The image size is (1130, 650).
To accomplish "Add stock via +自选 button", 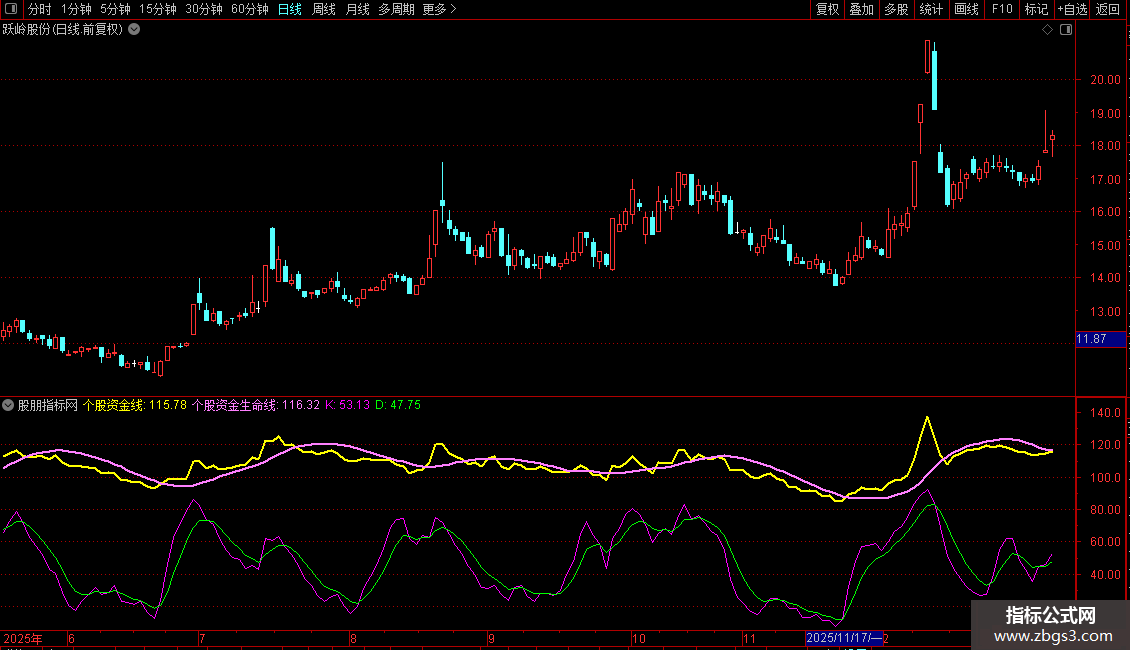I will pos(1072,9).
